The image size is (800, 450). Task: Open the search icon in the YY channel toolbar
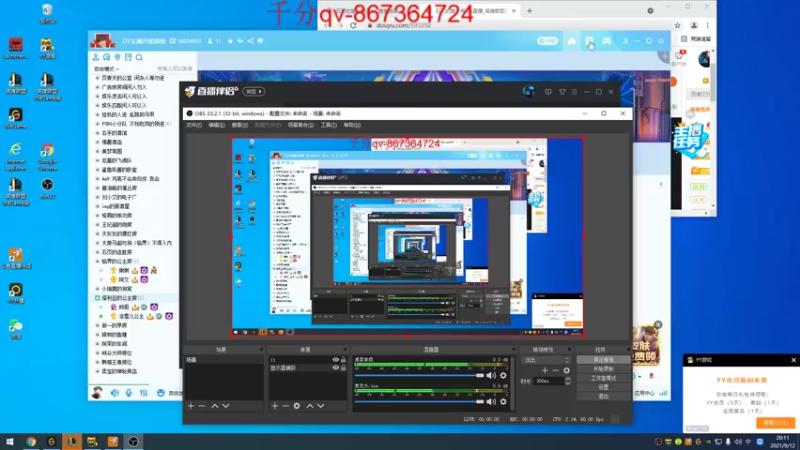(139, 58)
